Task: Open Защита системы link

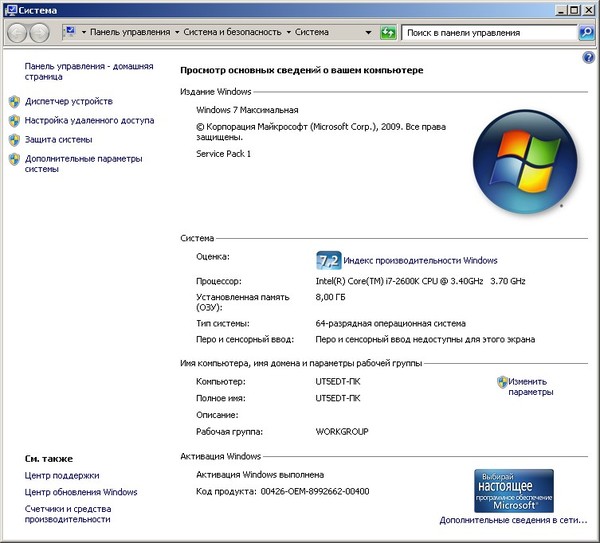Action: [x=59, y=140]
